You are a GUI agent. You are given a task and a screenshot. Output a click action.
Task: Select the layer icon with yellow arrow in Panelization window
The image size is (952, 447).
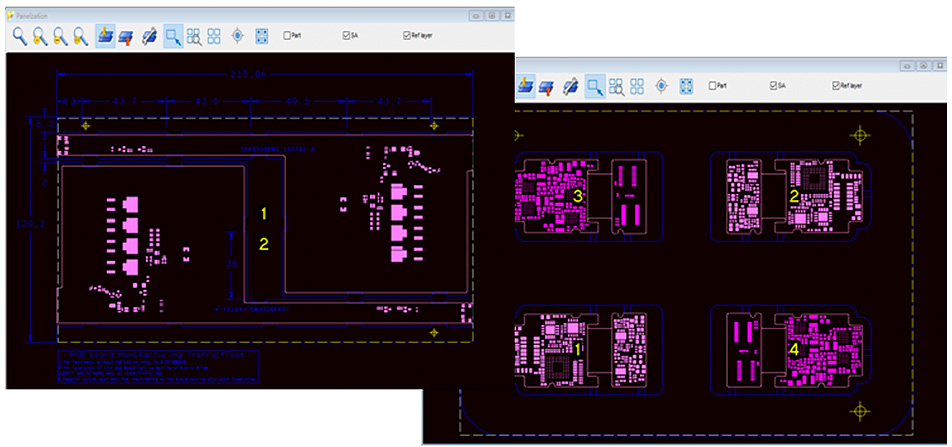105,37
